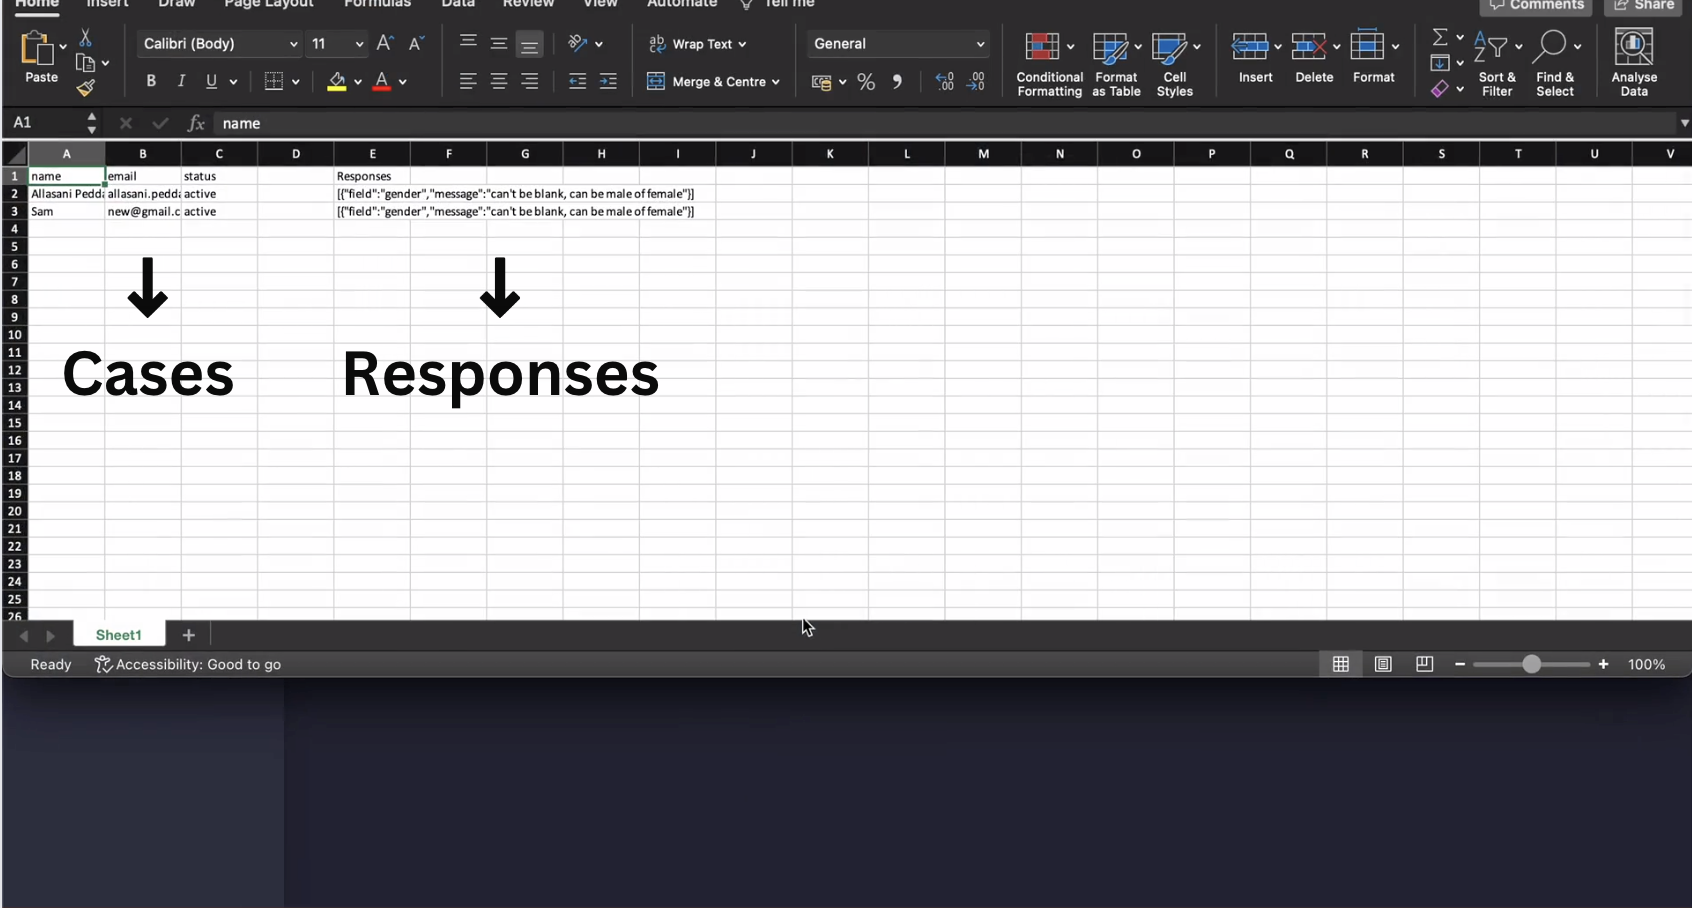Click inside the Name Box showing A1
1692x908 pixels.
click(42, 122)
